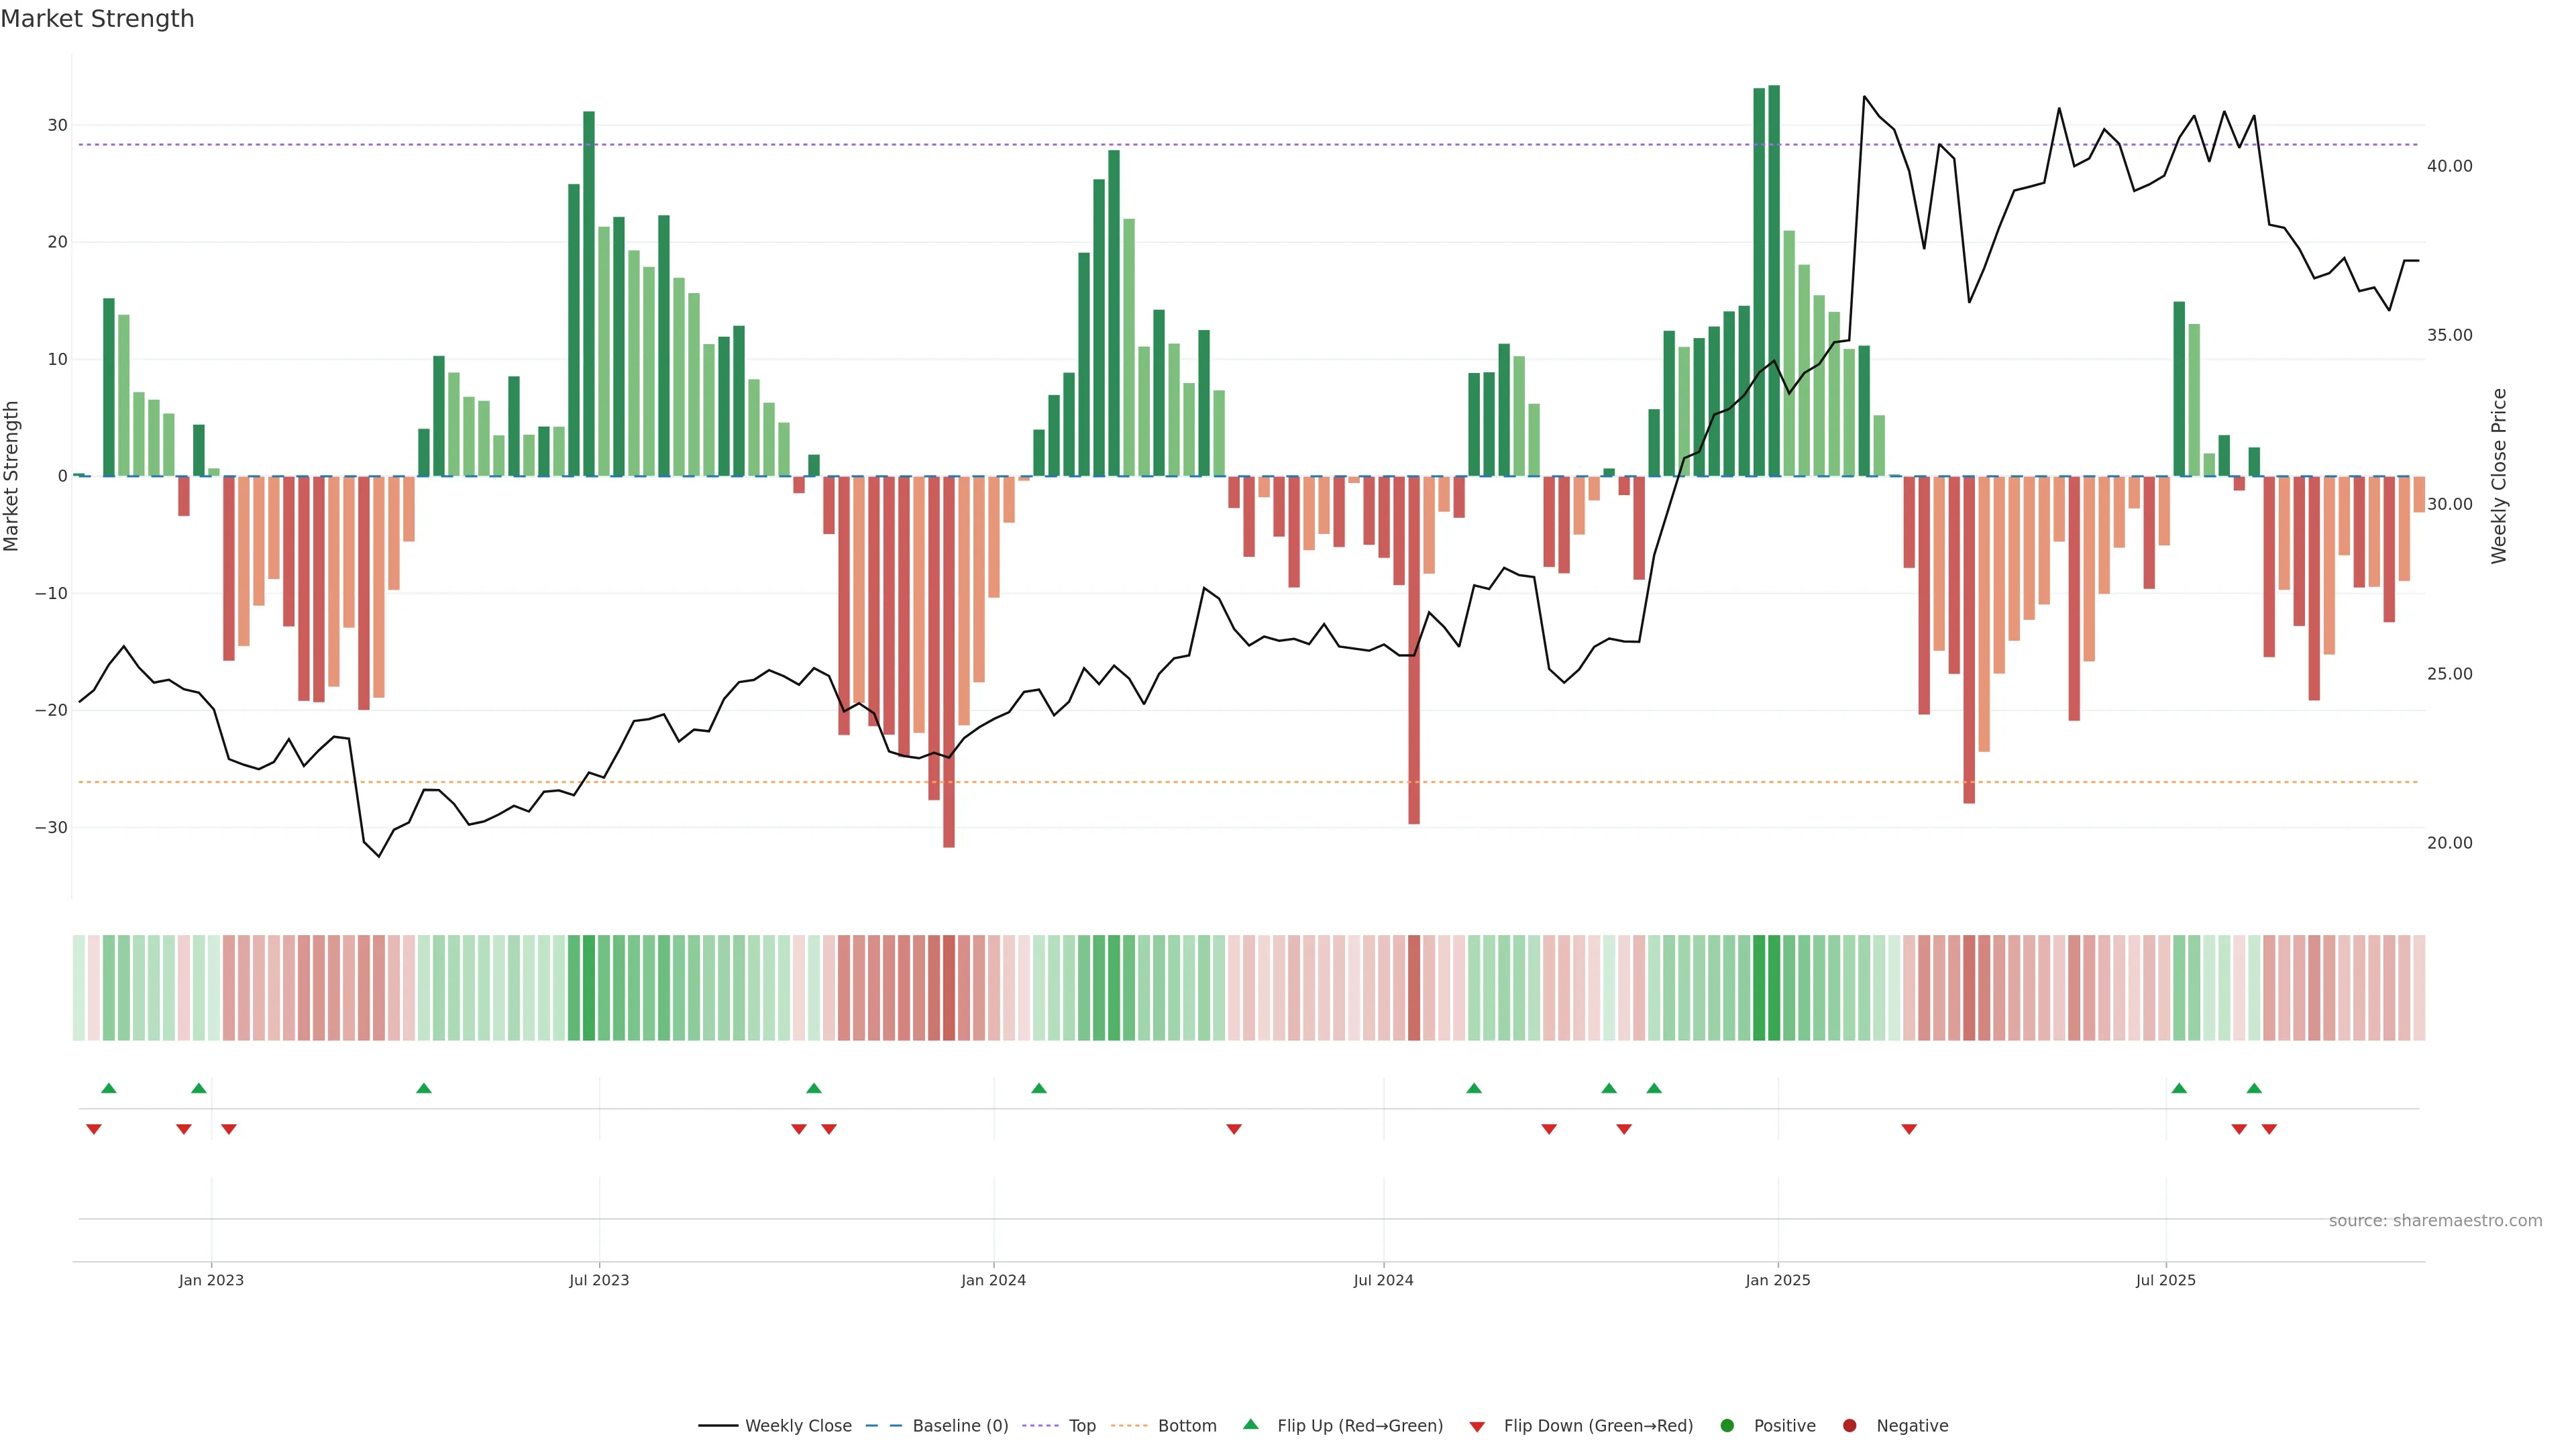Click the Jan 2024 x-axis label

[x=993, y=1280]
